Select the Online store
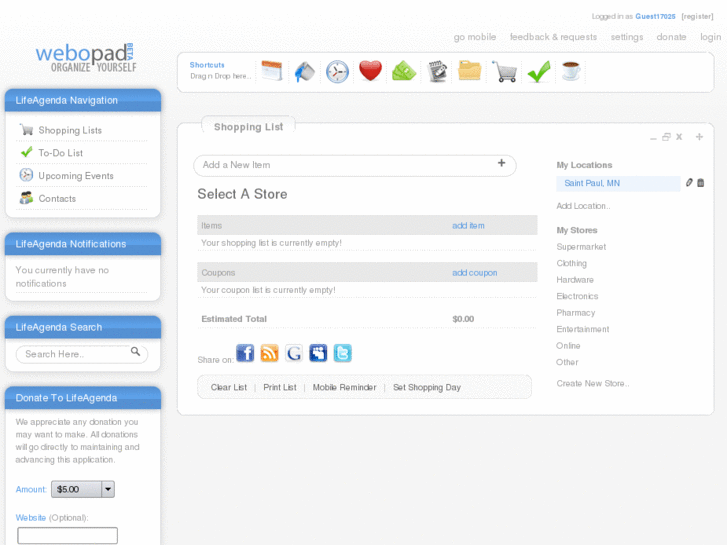Screen dimensions: 727x545 568,346
